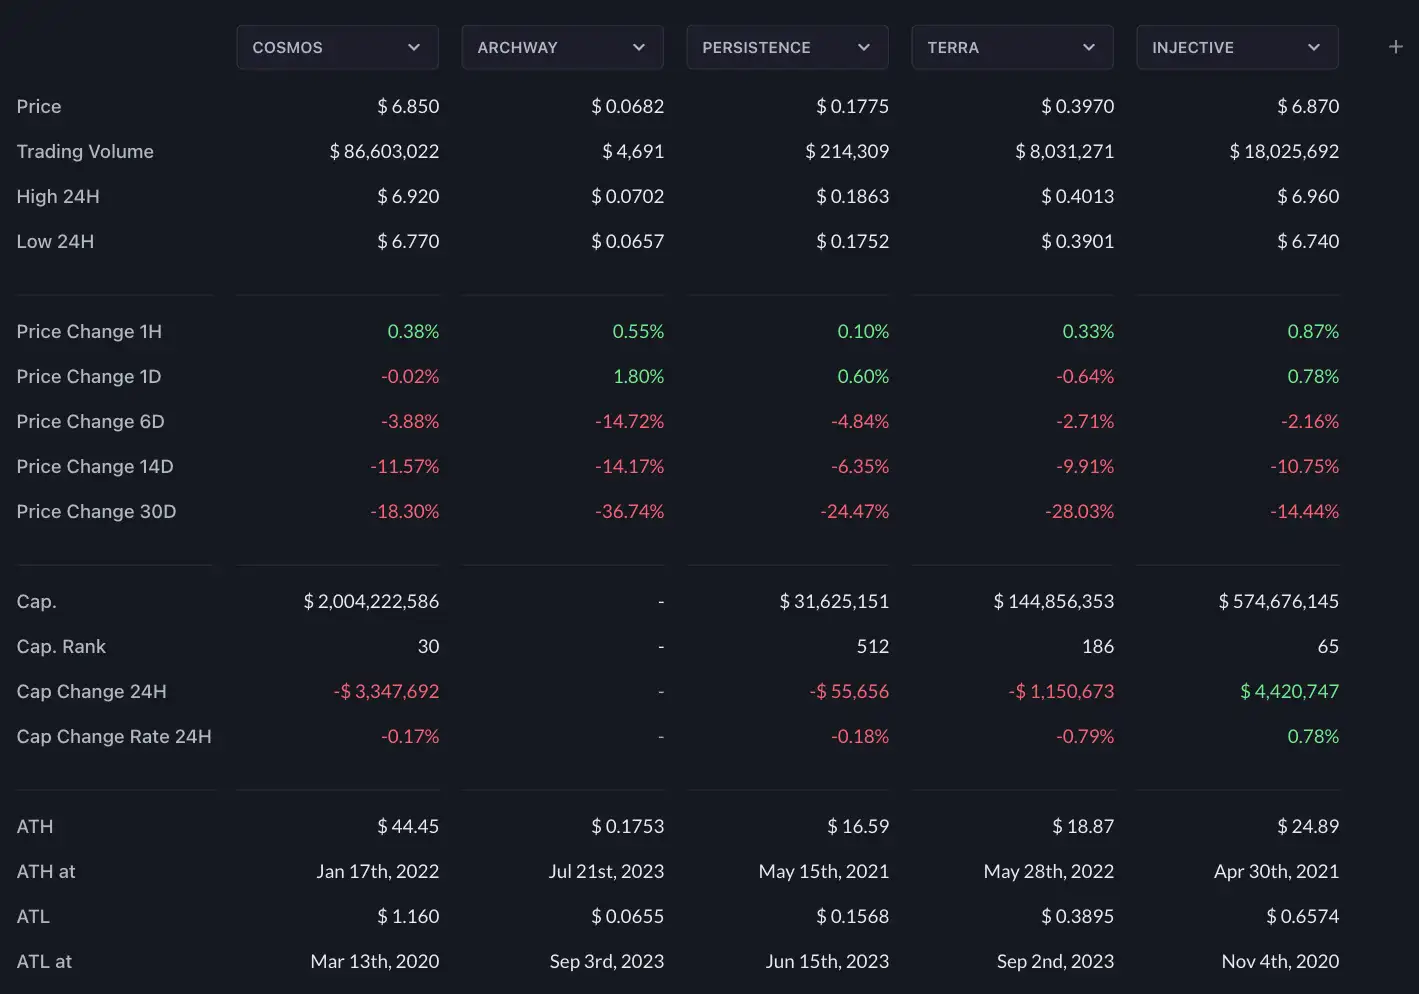Click Injective's green cap change $4,420,747
1419x994 pixels.
(x=1288, y=690)
